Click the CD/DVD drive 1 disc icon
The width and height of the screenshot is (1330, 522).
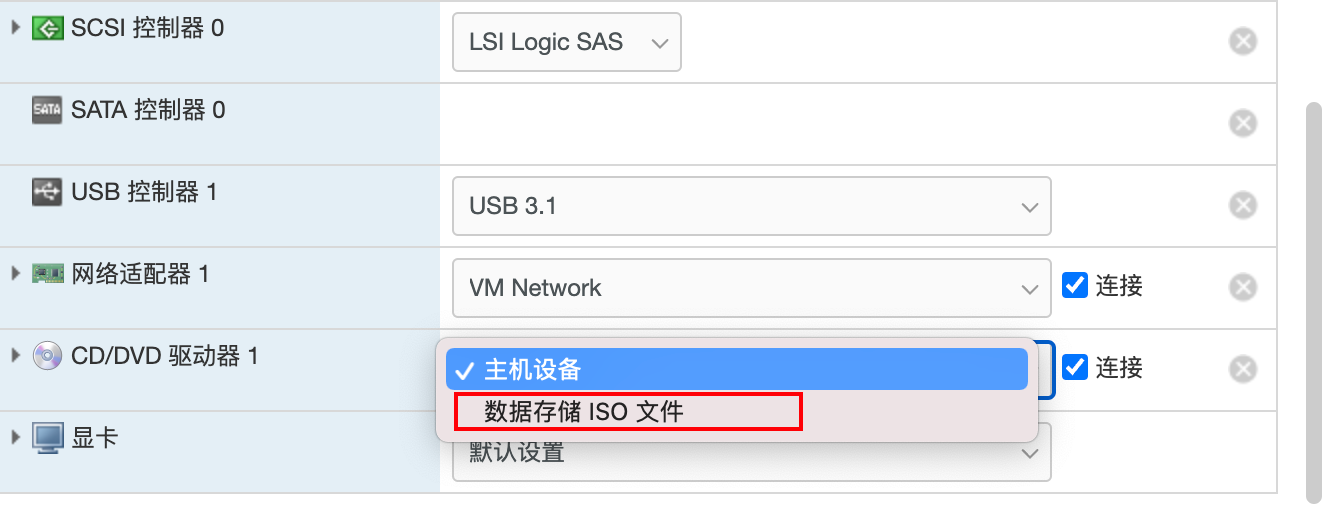point(47,355)
